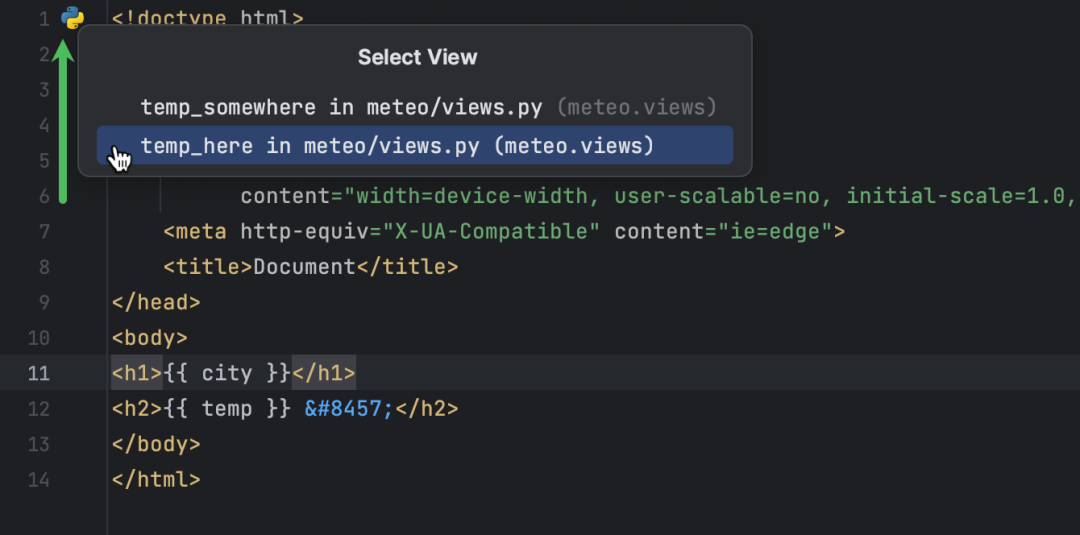Screen dimensions: 1080x535
Task: Click line number 10 in gutter
Action: (39, 338)
